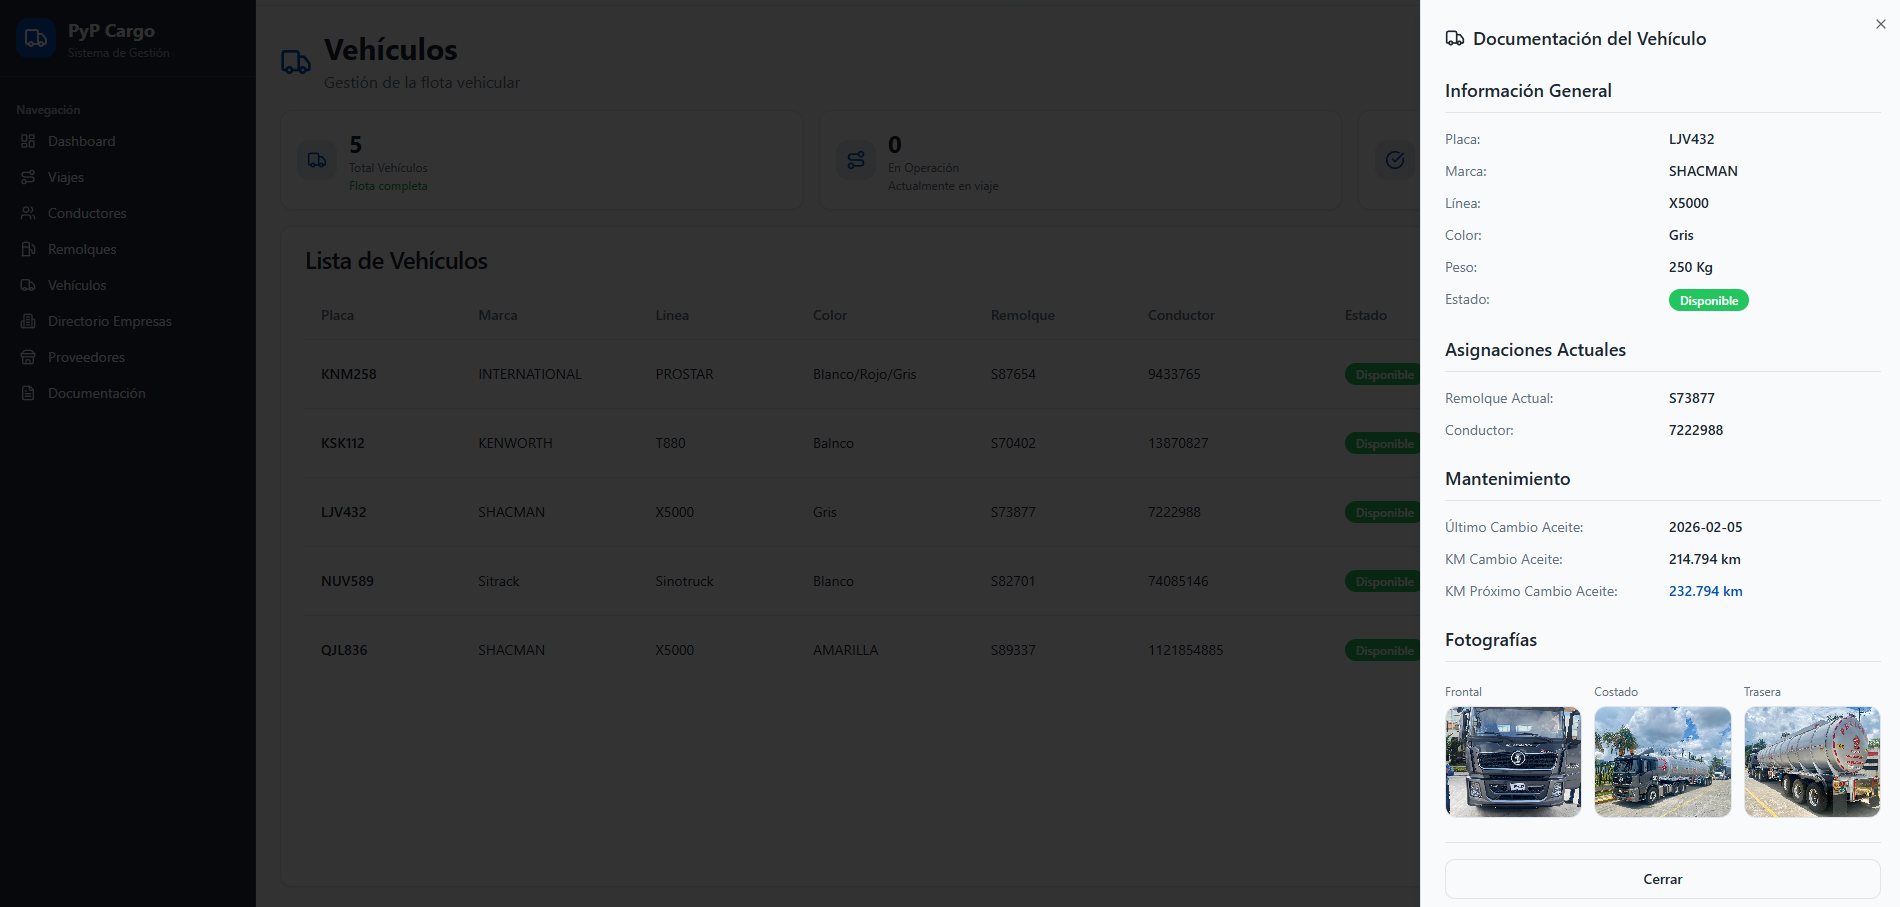Click the Proveedores store icon in sidebar
Screen dimensions: 1900x907
point(28,357)
